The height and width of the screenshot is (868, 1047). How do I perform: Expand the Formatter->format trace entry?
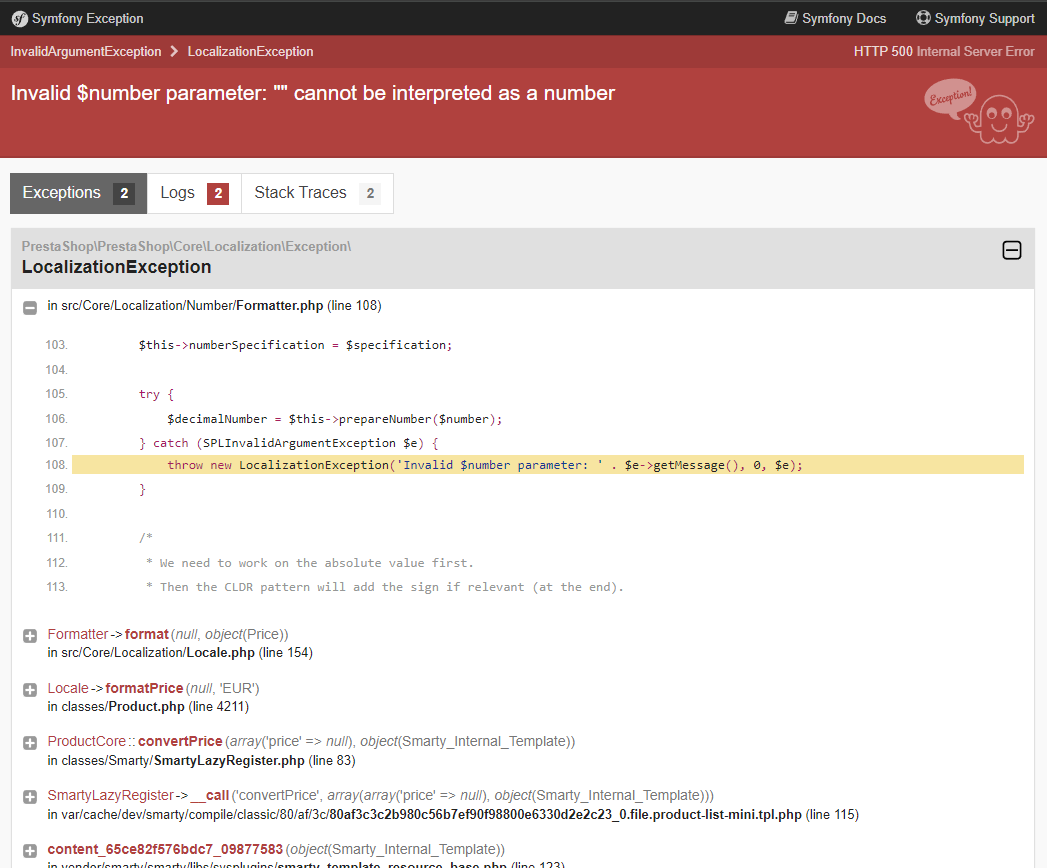pos(29,636)
